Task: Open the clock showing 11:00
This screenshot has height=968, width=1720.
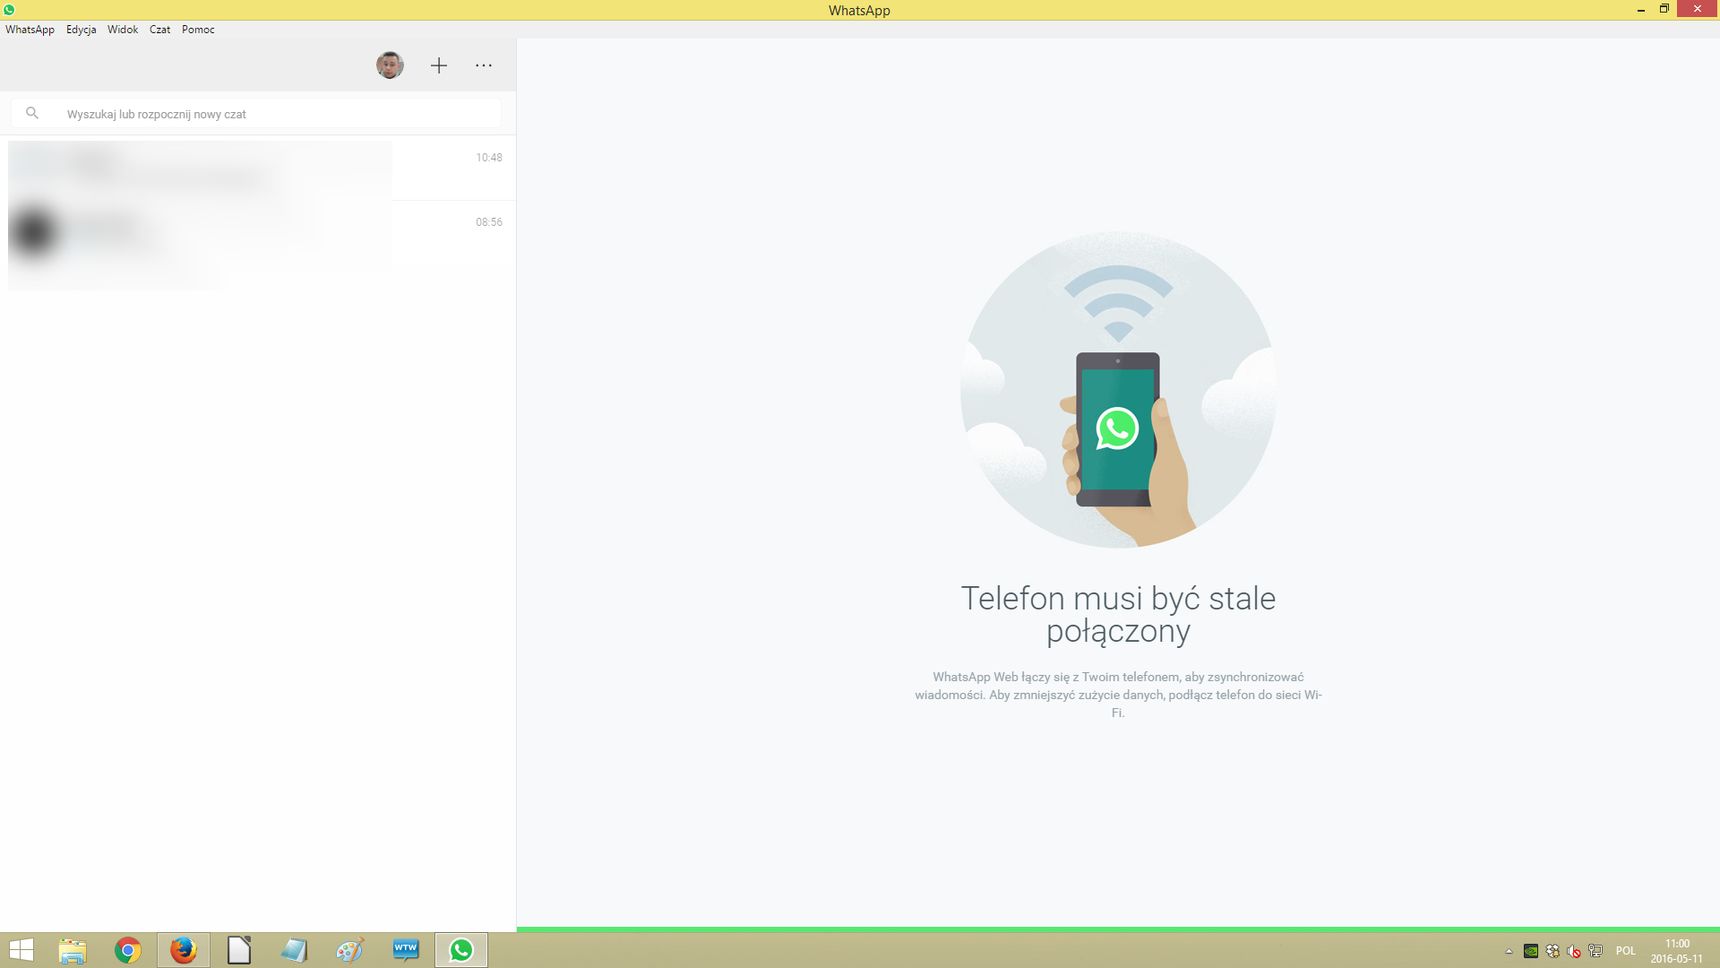Action: coord(1677,951)
